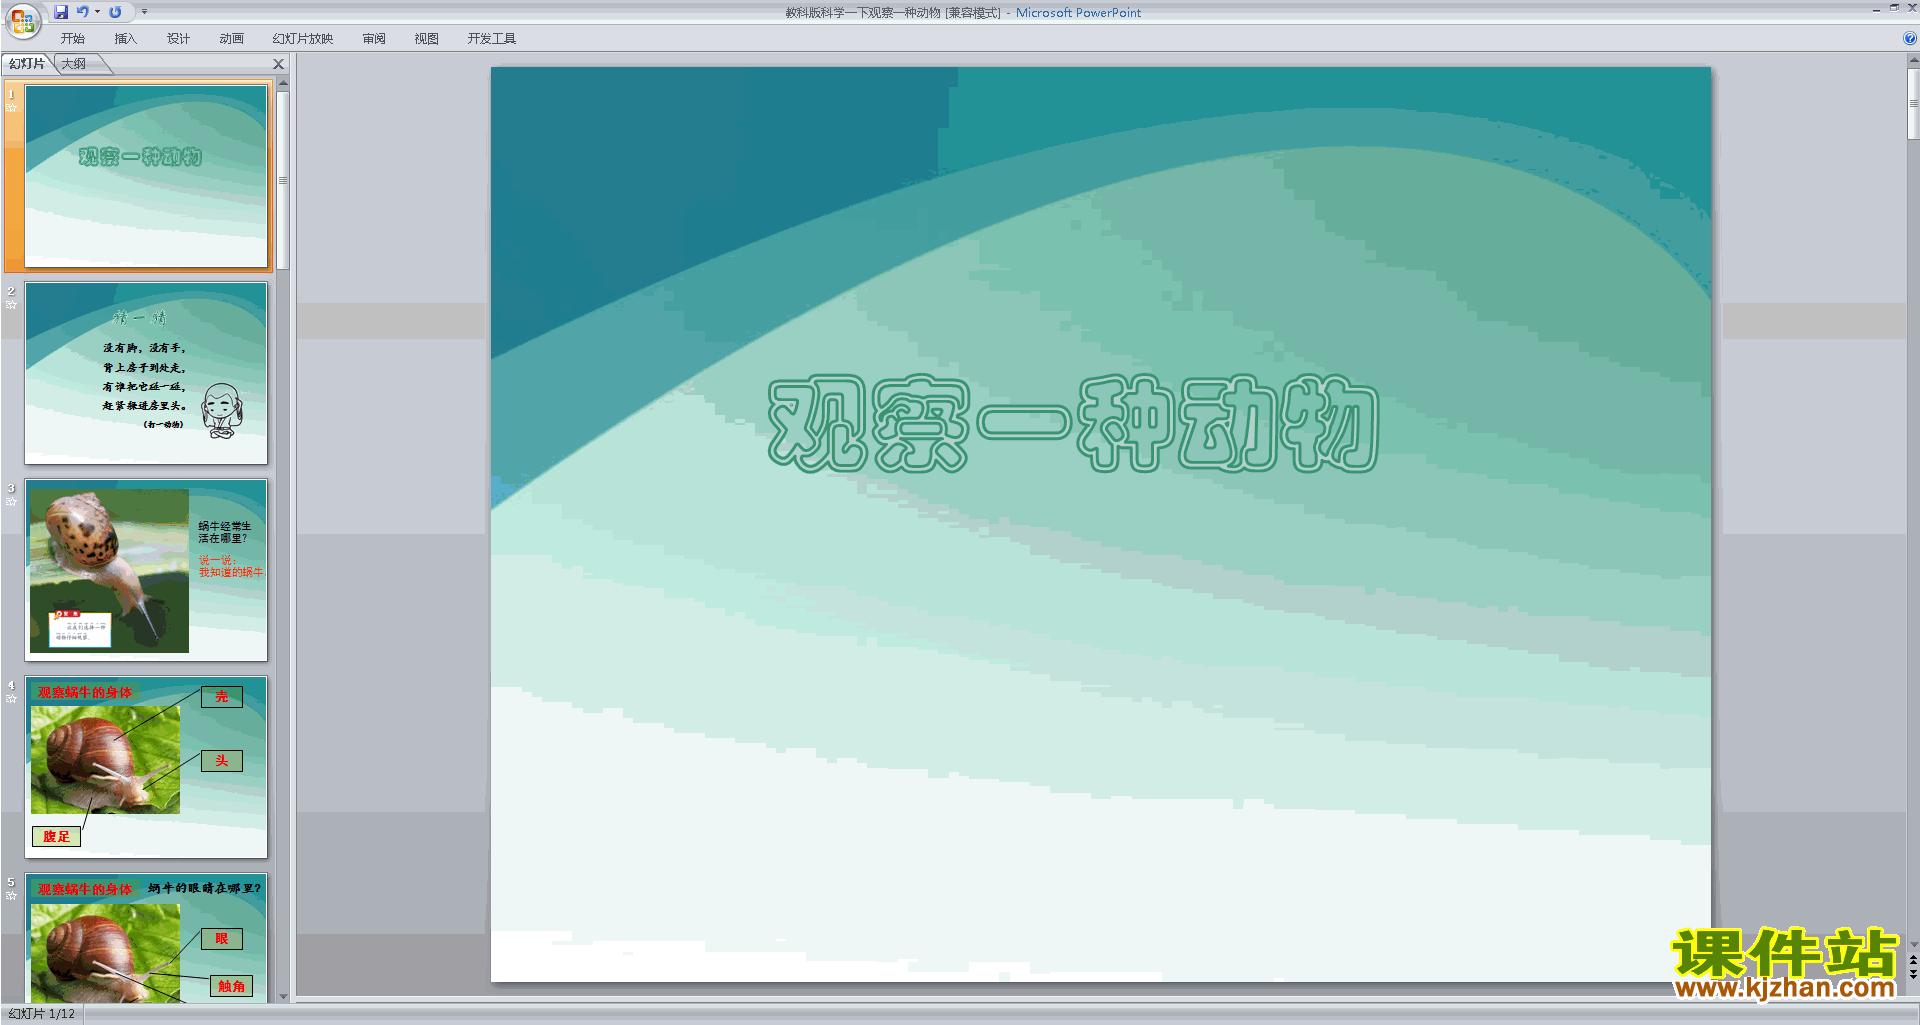Image resolution: width=1920 pixels, height=1025 pixels.
Task: Restore down the PowerPoint window
Action: pyautogui.click(x=1894, y=8)
